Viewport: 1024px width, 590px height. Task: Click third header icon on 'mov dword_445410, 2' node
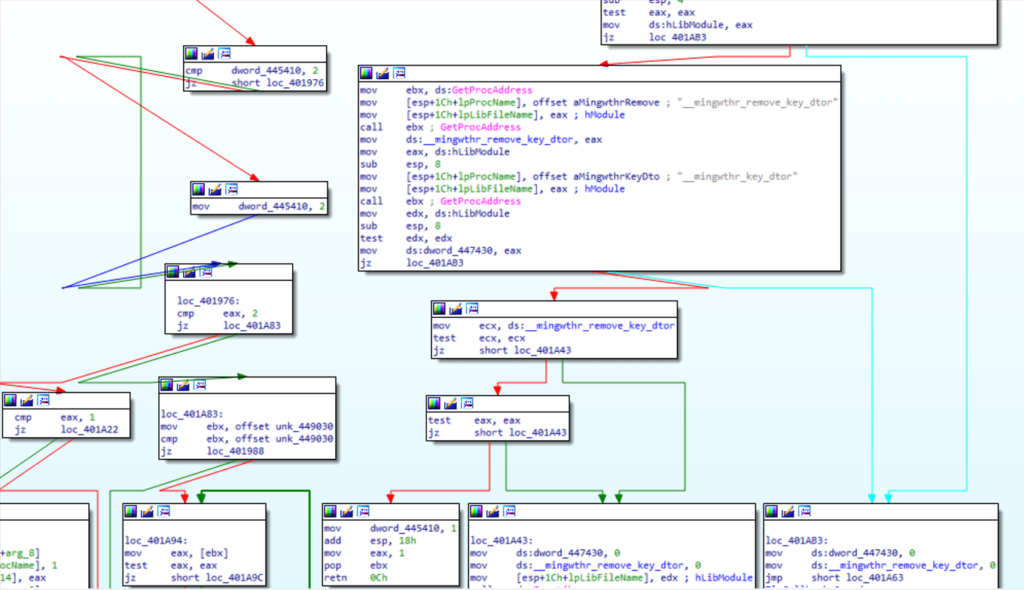231,189
